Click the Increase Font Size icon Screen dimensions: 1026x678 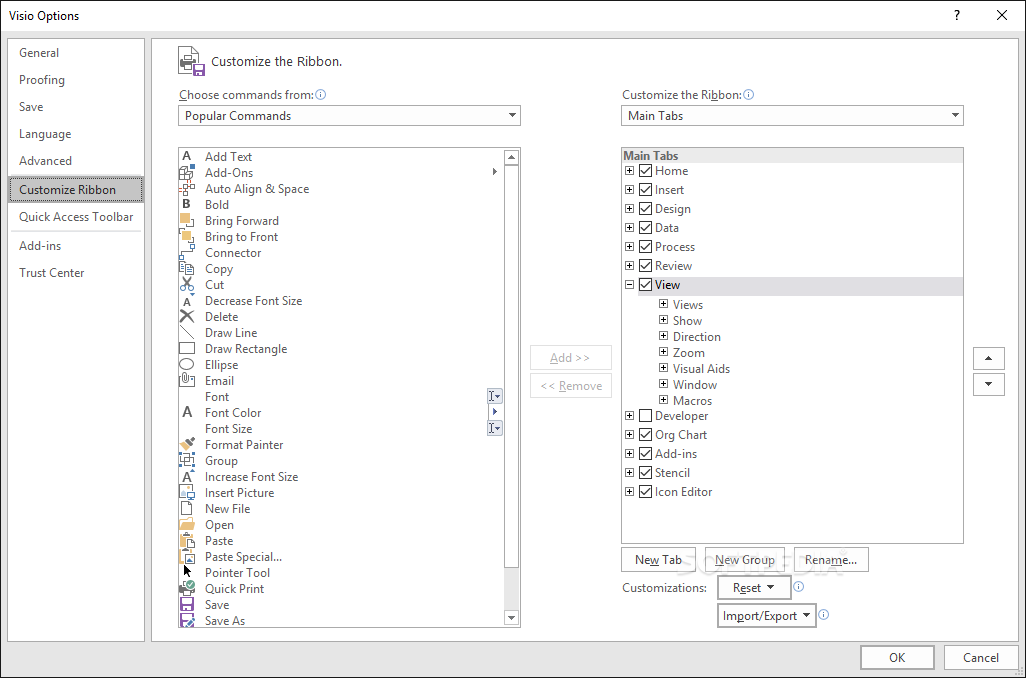tap(187, 476)
